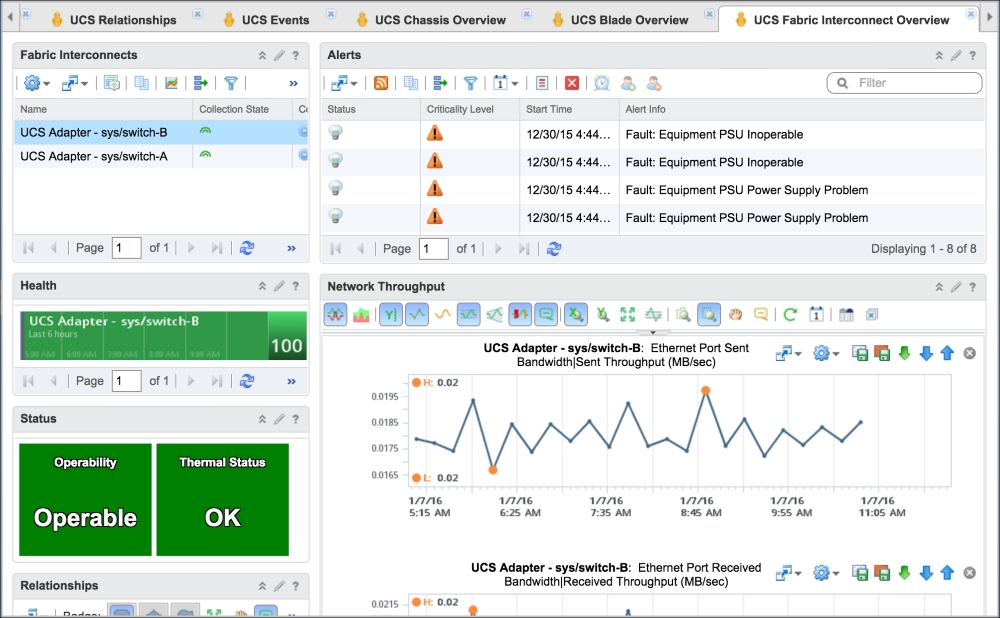
Task: Click the switch-B health bar in Health widget
Action: pyautogui.click(x=163, y=335)
